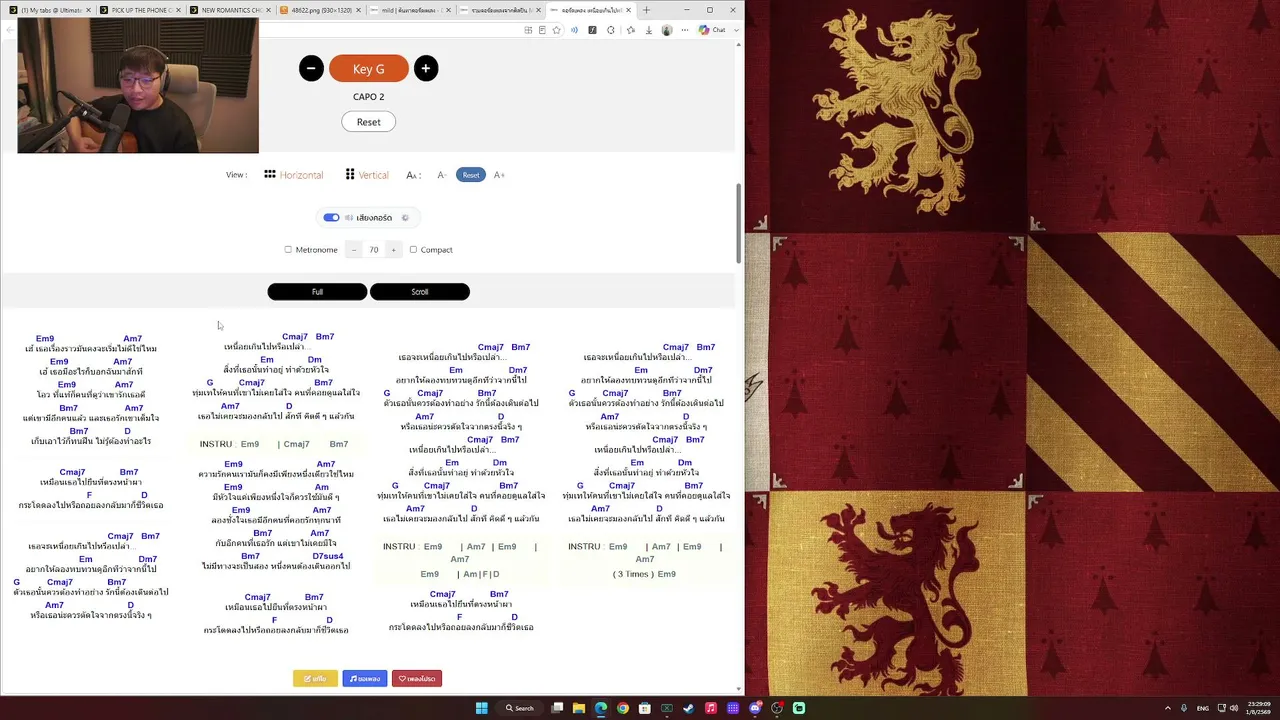Click the browser back arrow

click(11, 30)
